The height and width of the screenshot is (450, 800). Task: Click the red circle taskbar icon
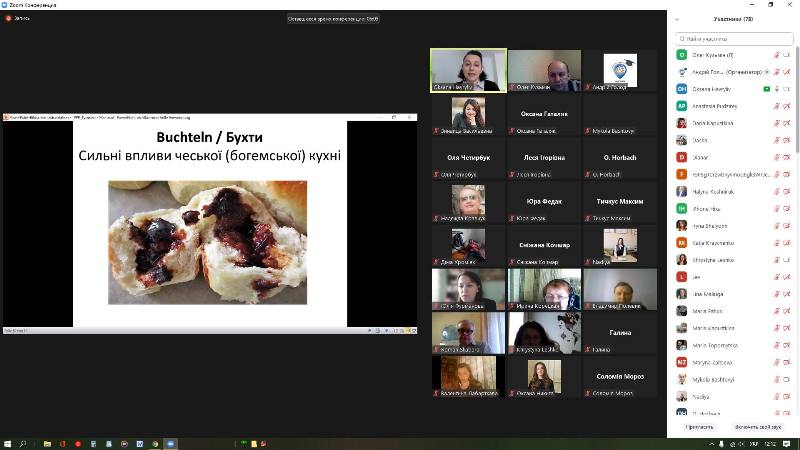tap(78, 444)
